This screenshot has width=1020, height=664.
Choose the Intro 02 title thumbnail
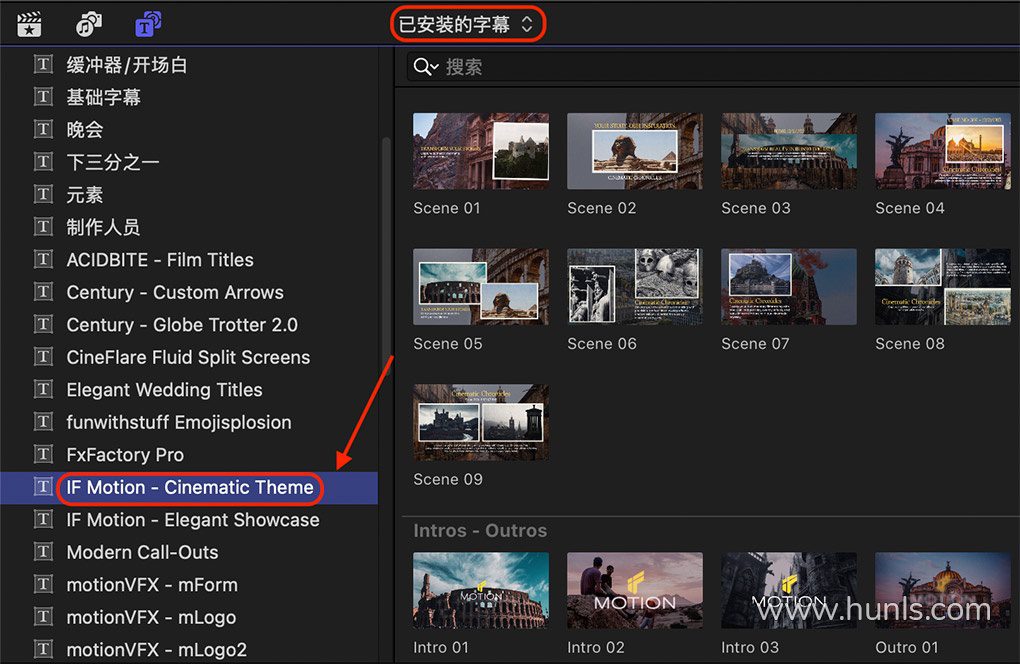tap(635, 591)
